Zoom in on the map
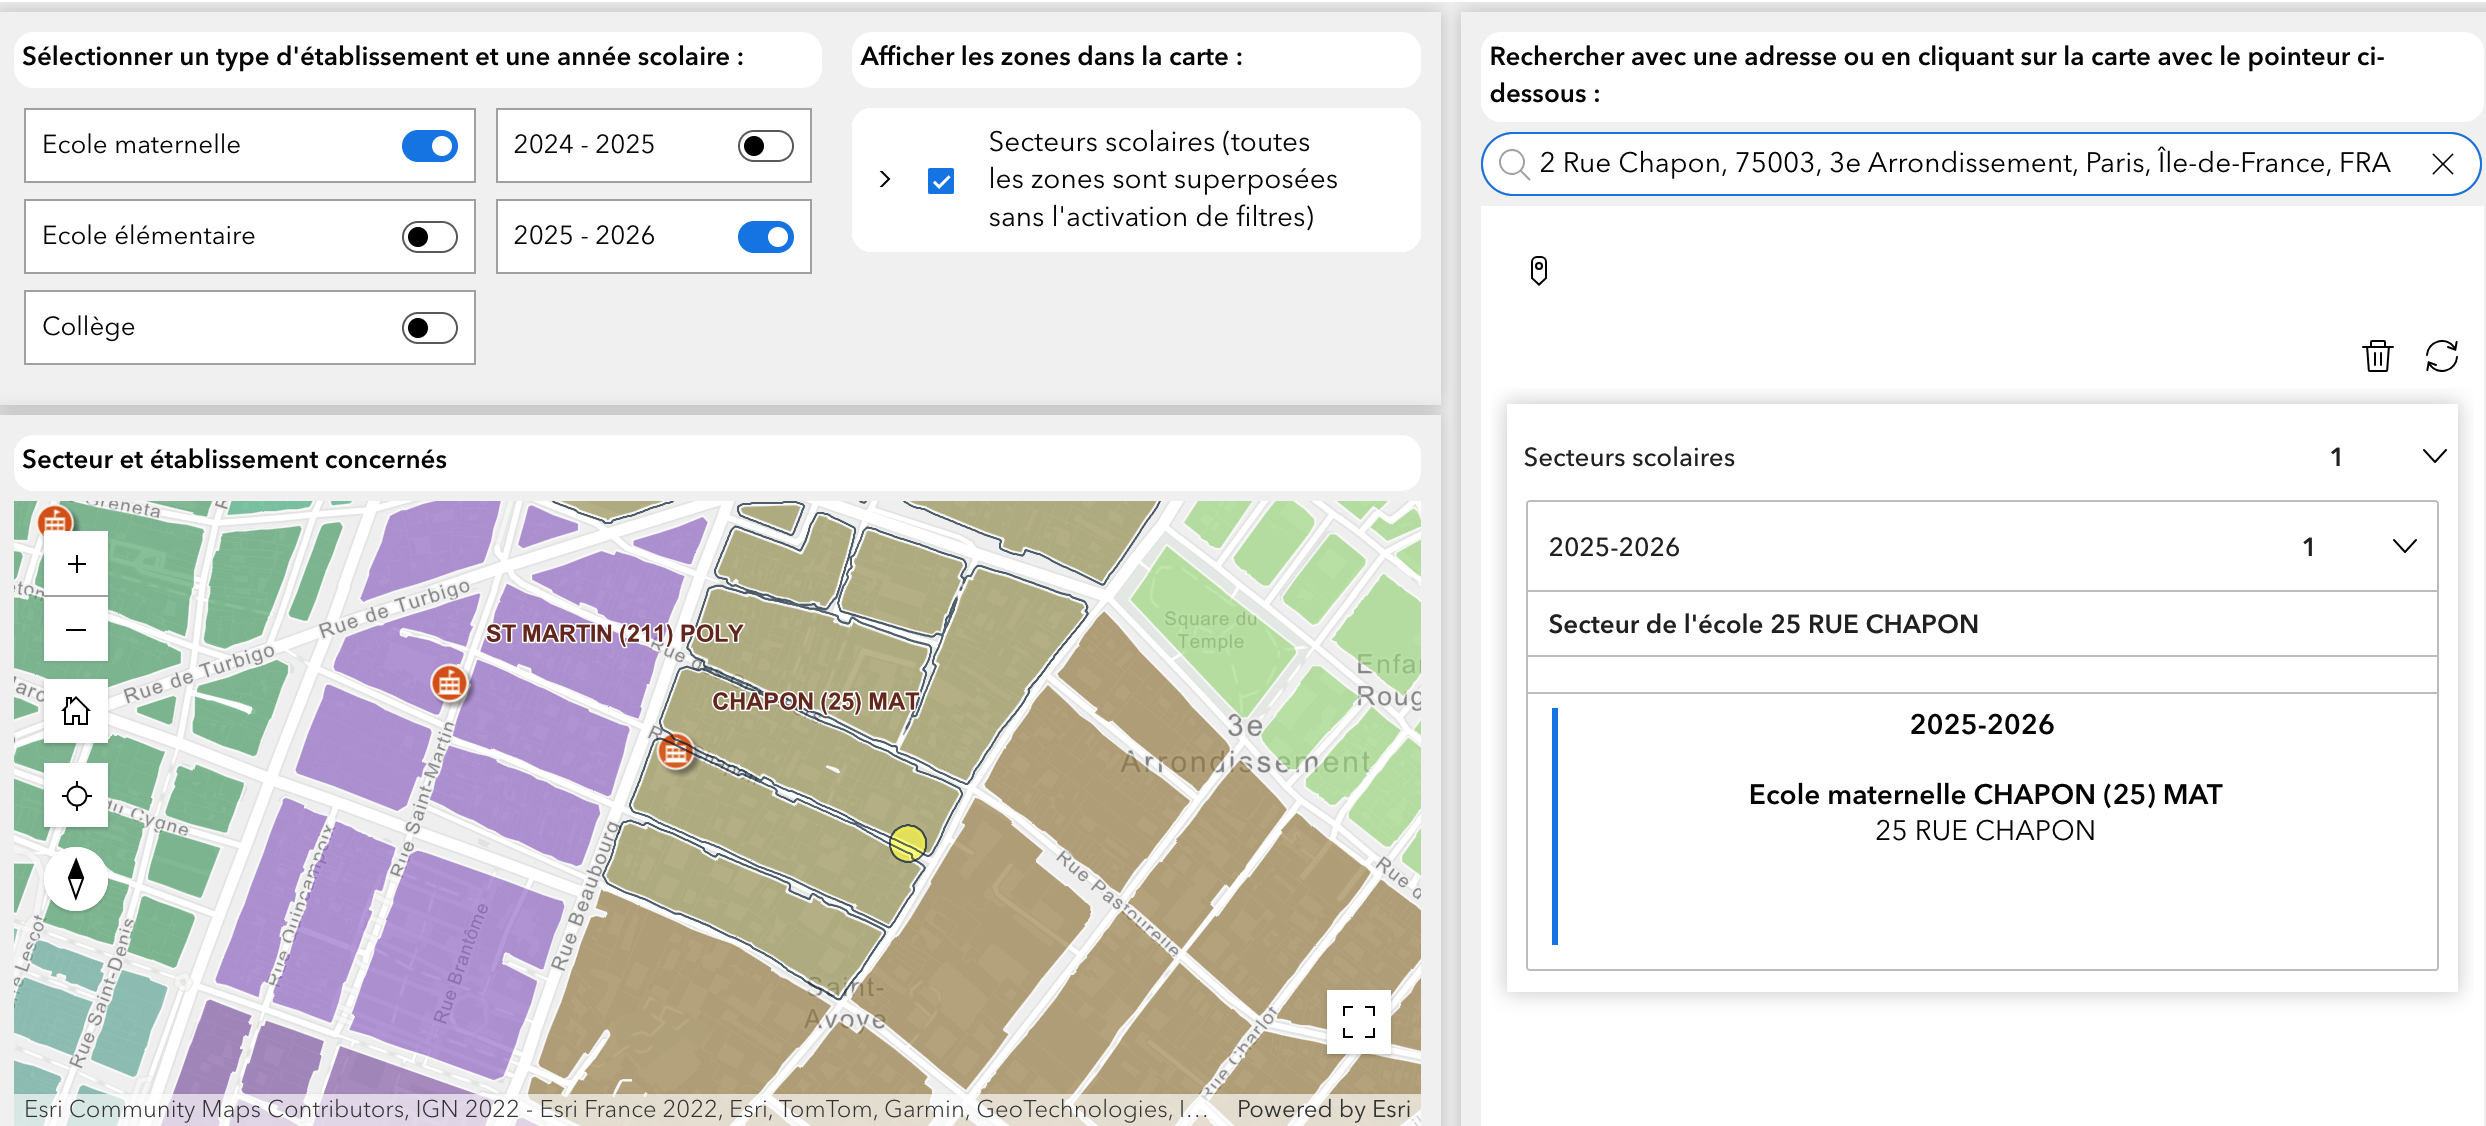The image size is (2486, 1126). coord(76,564)
